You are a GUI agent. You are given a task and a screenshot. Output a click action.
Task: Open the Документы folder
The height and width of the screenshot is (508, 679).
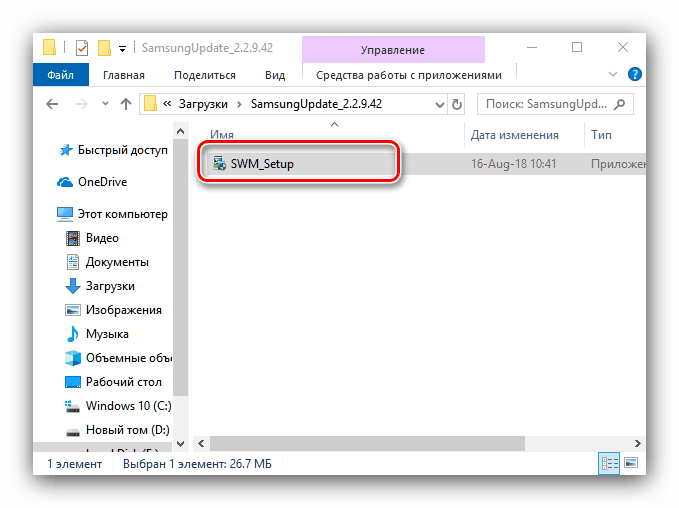[117, 262]
